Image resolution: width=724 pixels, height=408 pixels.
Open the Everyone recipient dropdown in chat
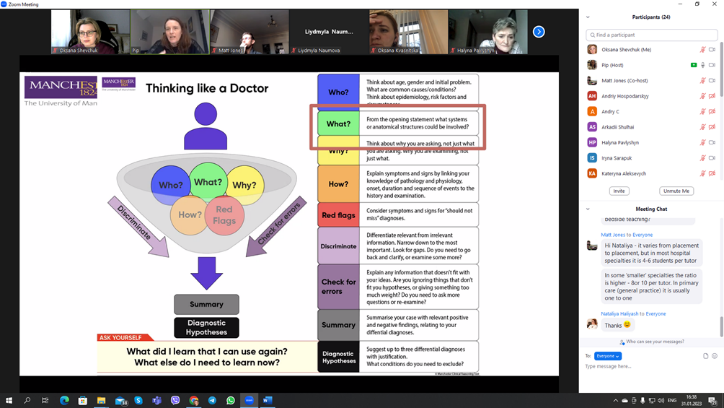[608, 356]
